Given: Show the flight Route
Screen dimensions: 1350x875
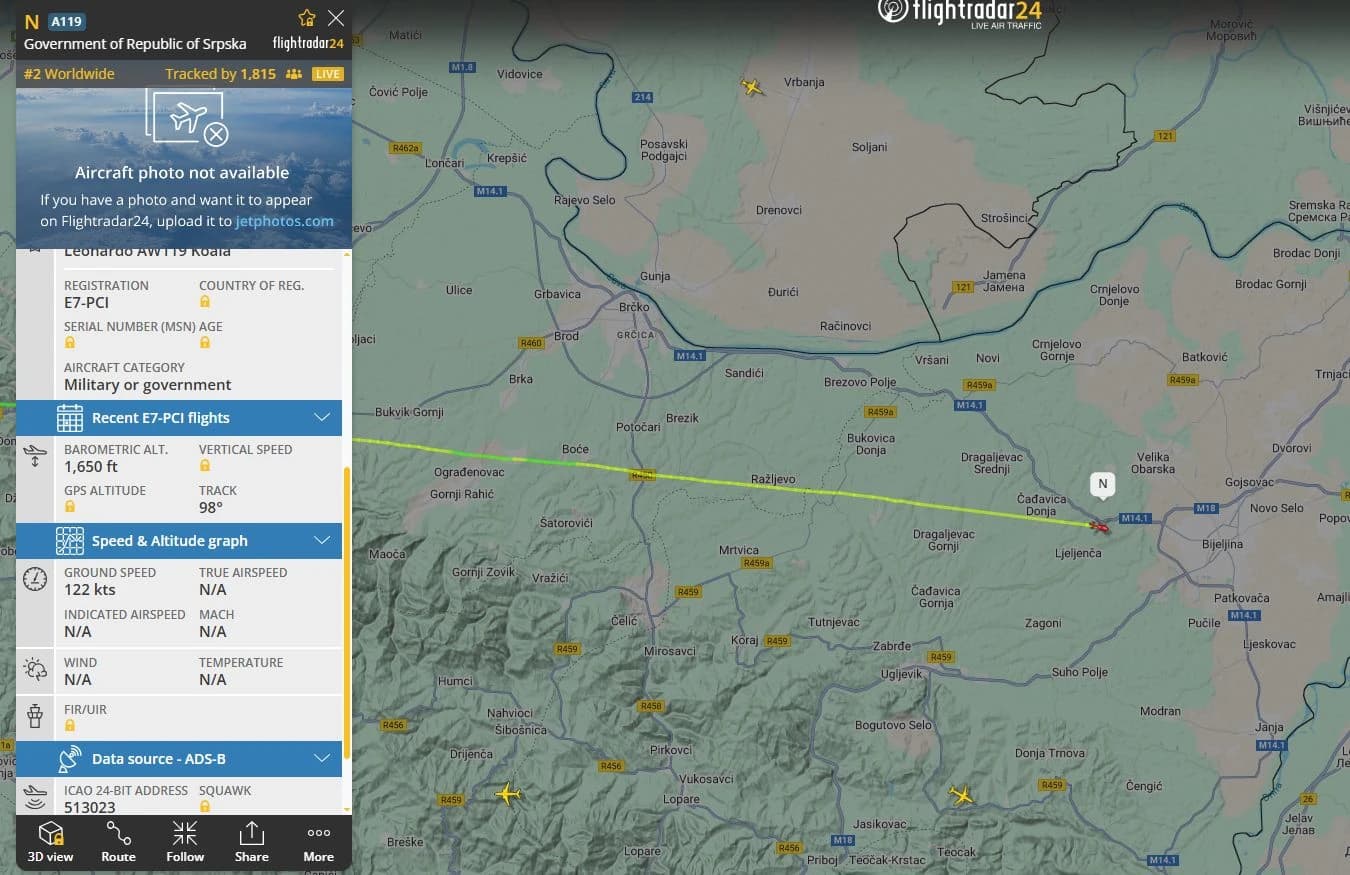Looking at the screenshot, I should pyautogui.click(x=118, y=842).
